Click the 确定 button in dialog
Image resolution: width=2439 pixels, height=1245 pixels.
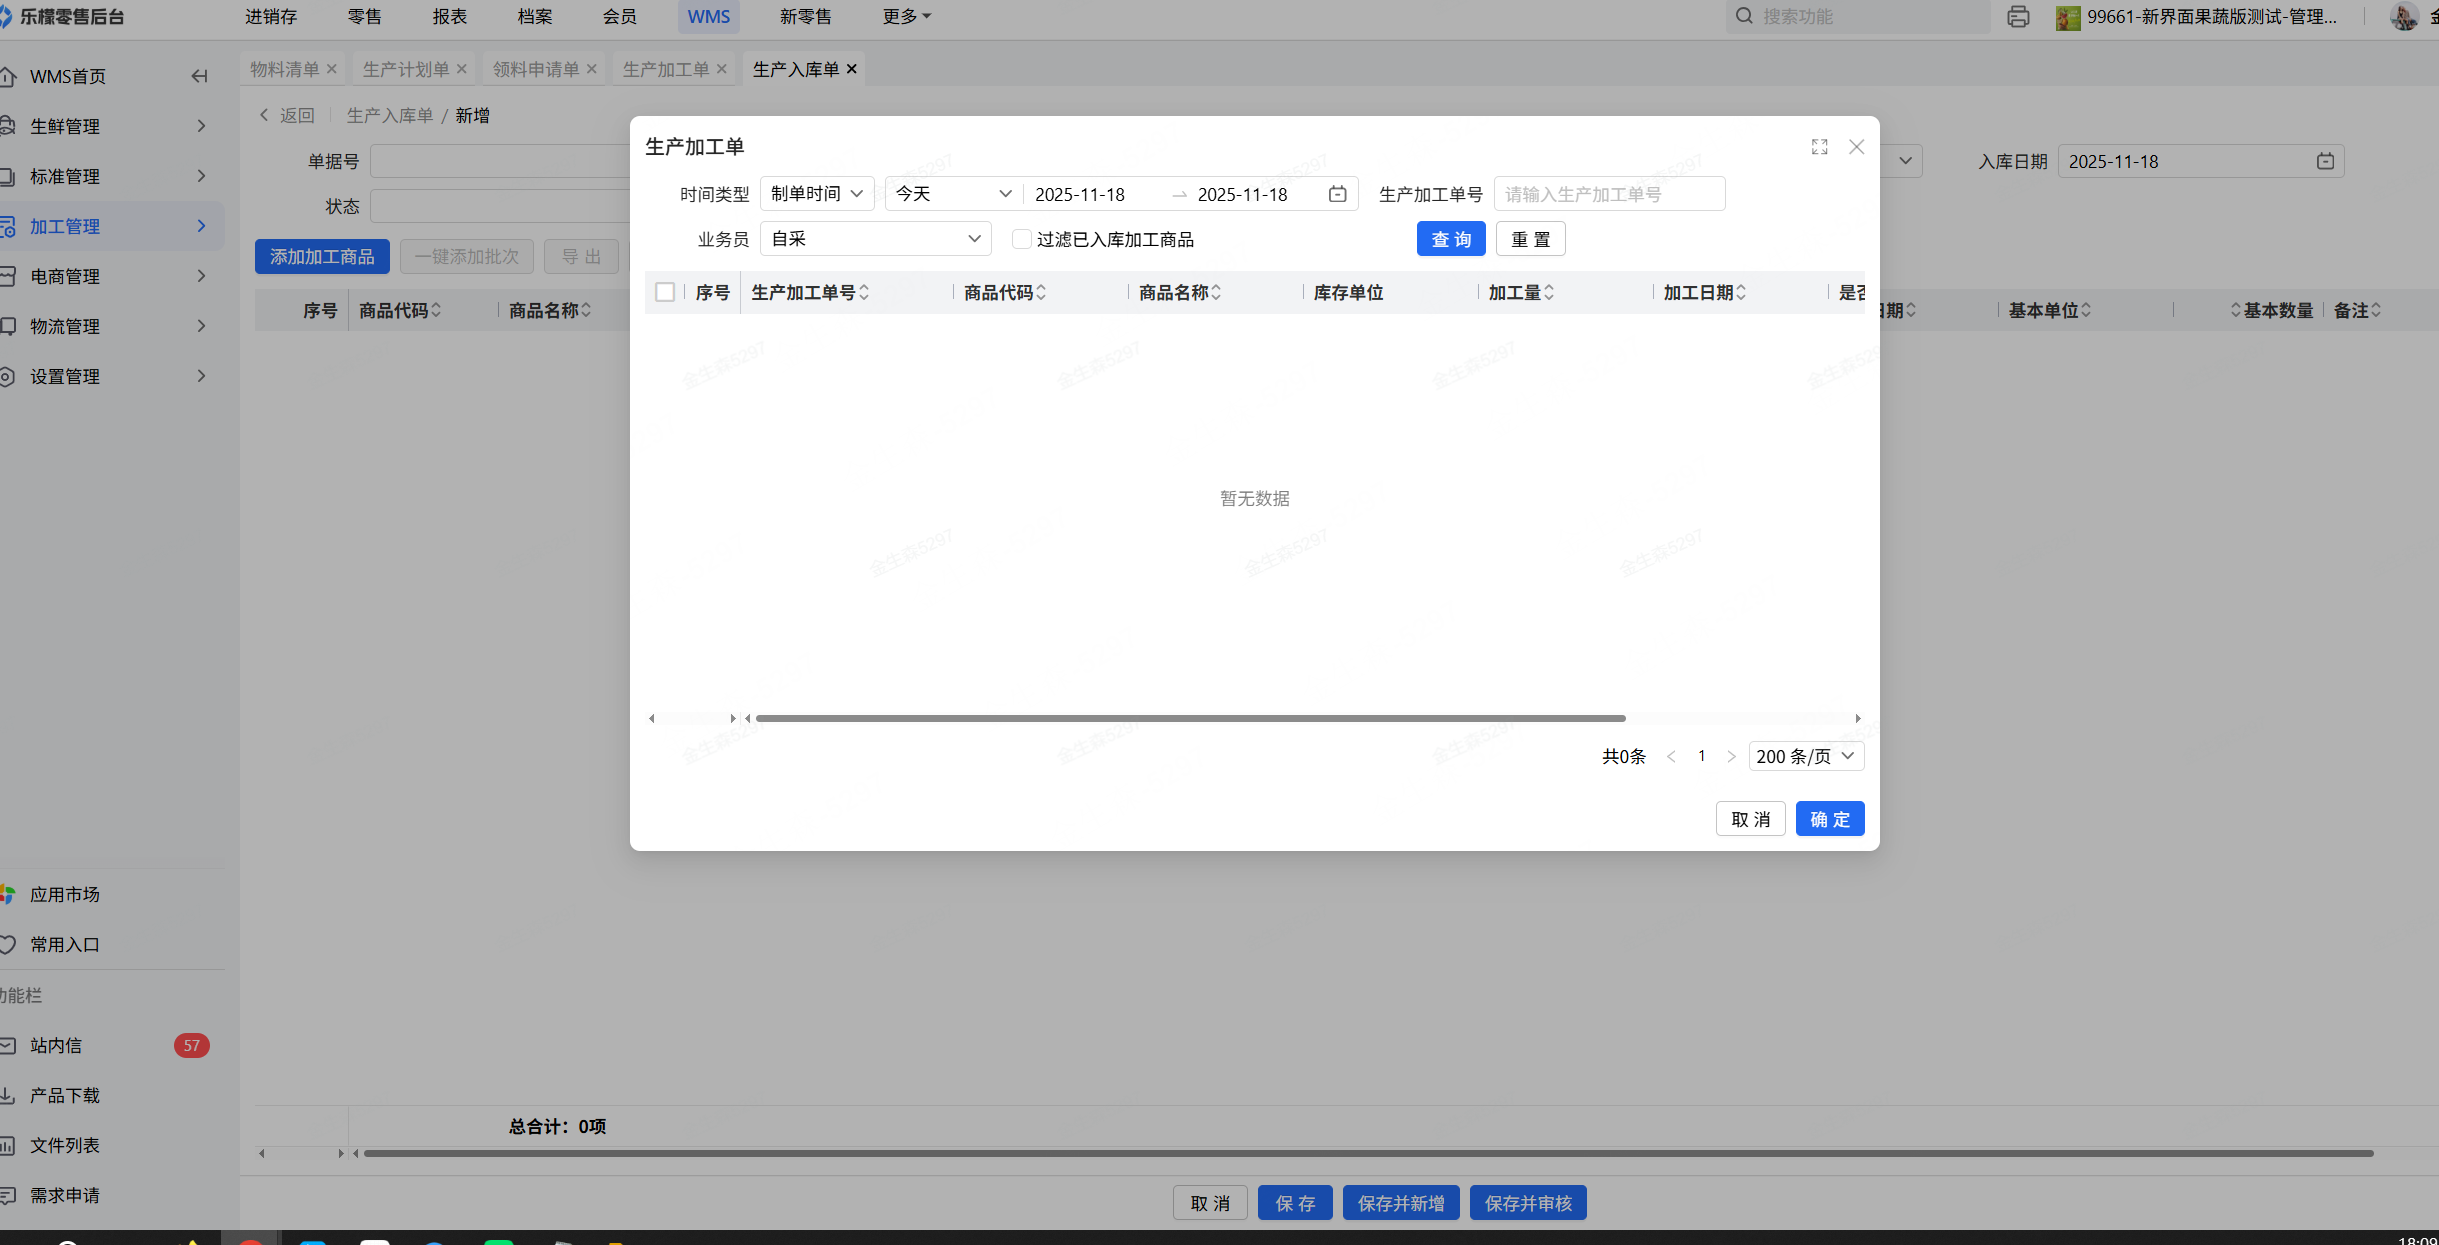(1829, 819)
